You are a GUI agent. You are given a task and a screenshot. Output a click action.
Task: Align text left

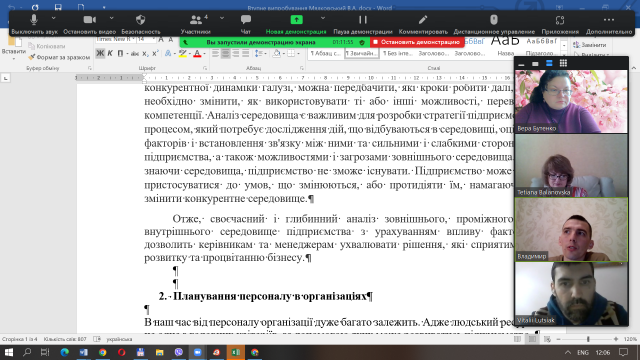[x=216, y=53]
